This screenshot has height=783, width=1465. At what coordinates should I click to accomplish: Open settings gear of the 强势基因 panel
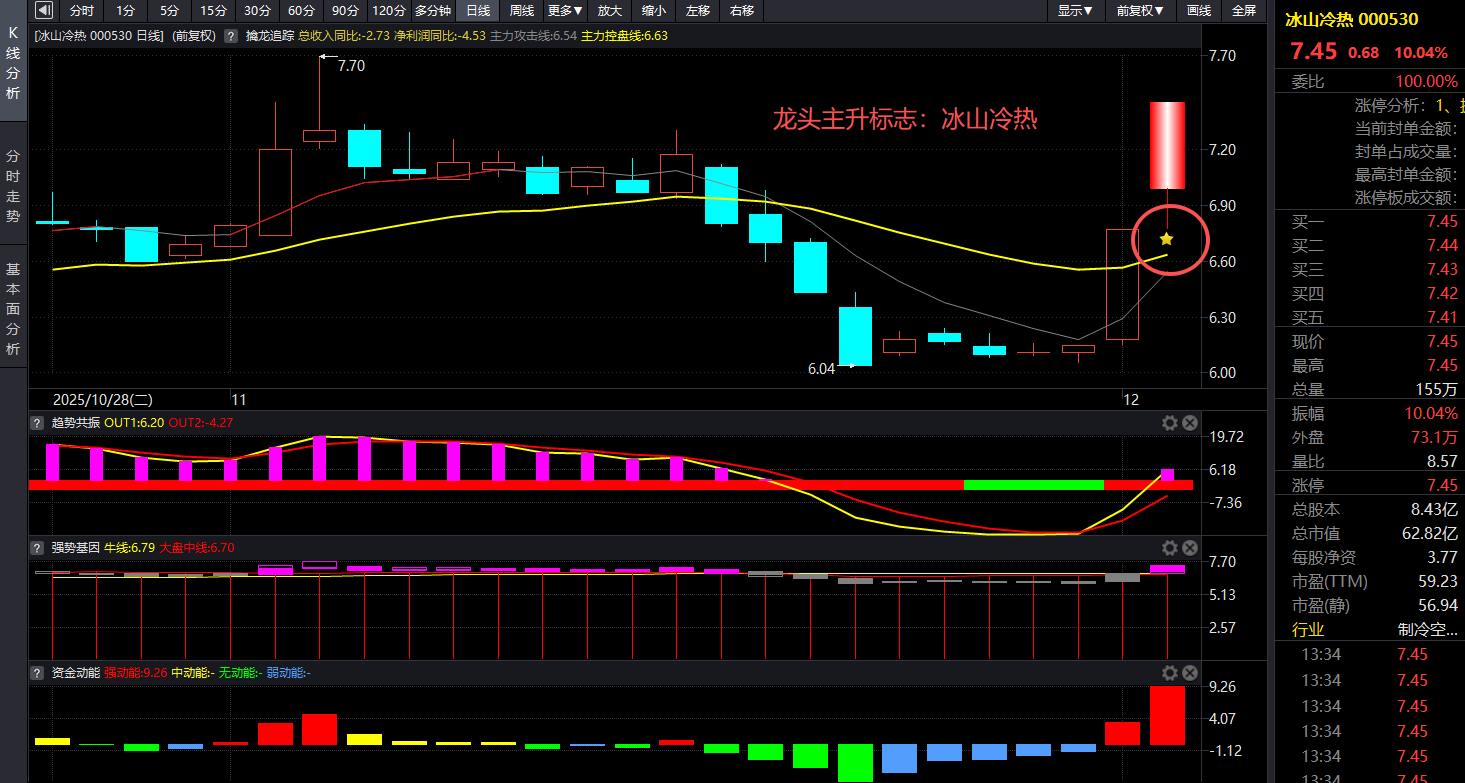click(1169, 548)
